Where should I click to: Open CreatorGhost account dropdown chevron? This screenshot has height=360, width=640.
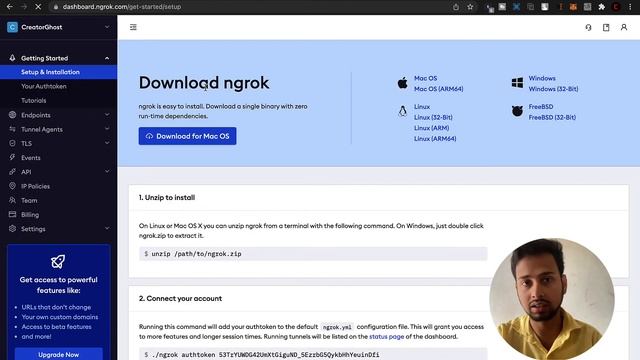(107, 27)
